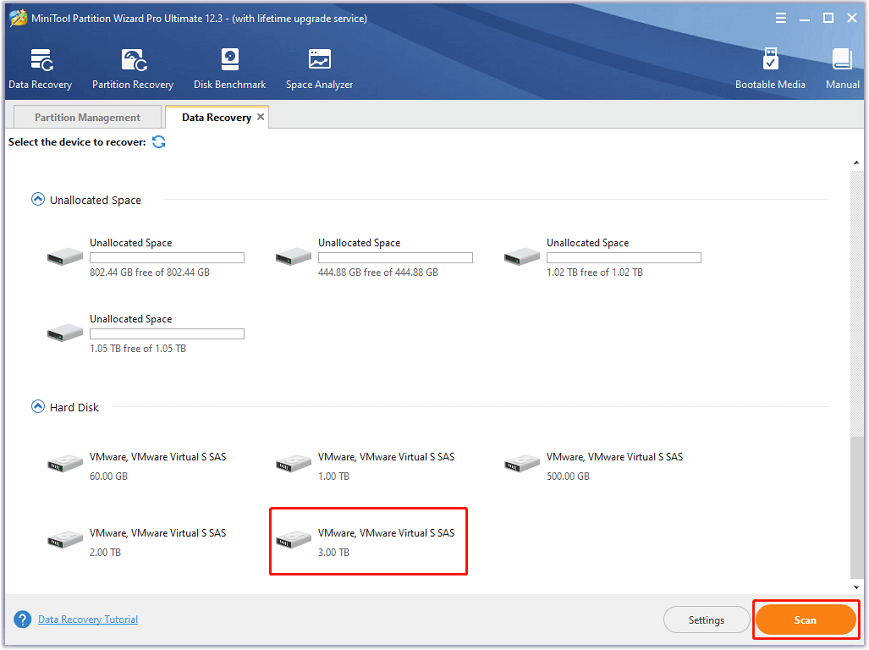
Task: Click the 444.88 GB usage bar
Action: (395, 257)
